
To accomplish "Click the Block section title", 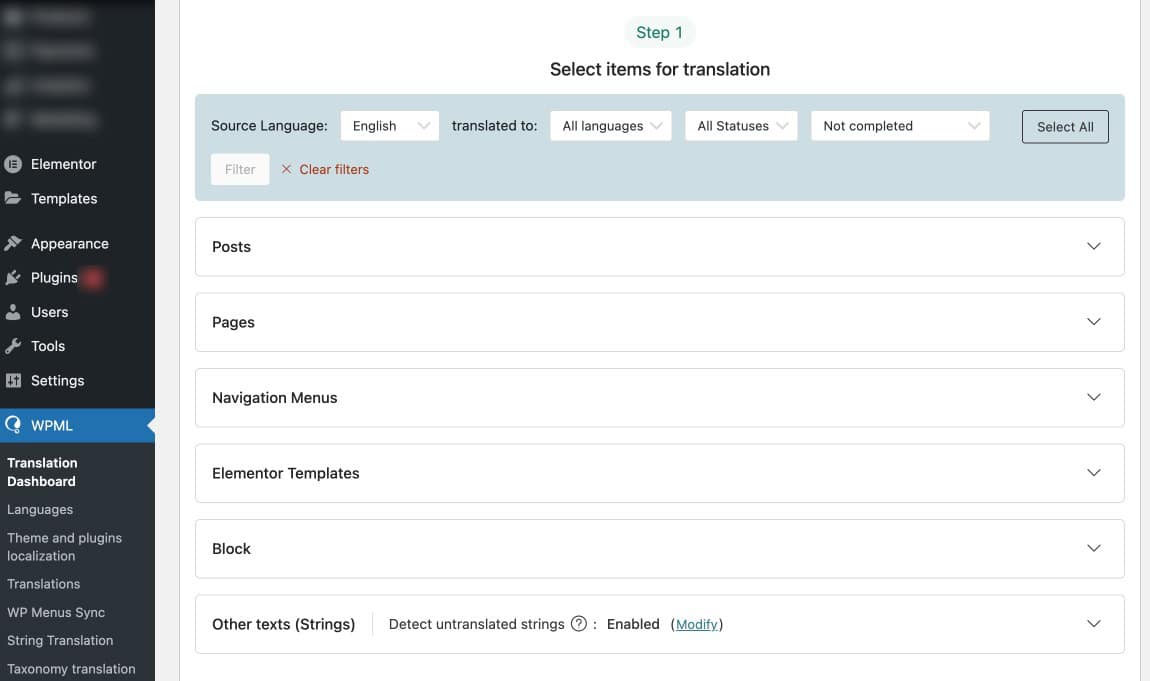I will click(231, 549).
